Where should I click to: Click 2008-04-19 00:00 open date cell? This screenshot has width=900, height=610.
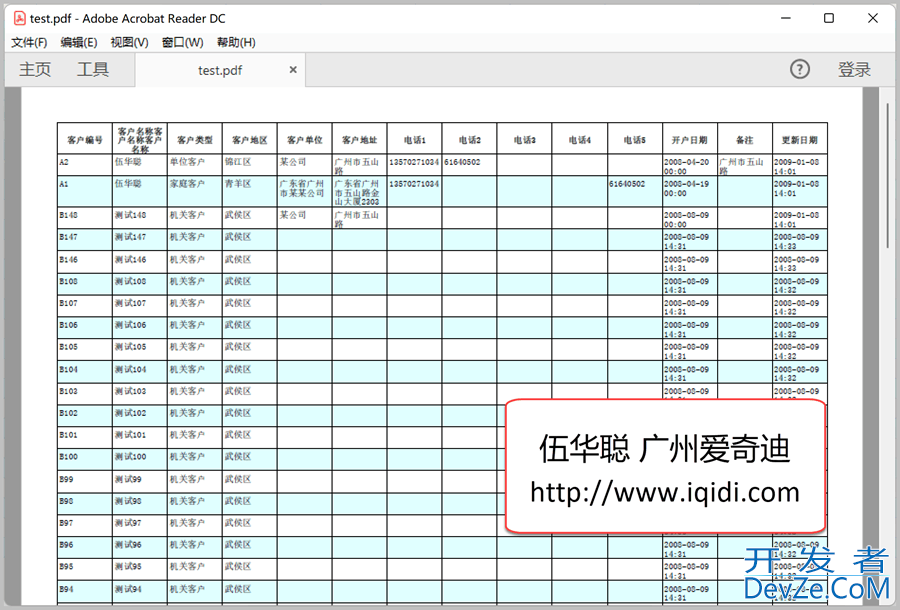click(690, 191)
